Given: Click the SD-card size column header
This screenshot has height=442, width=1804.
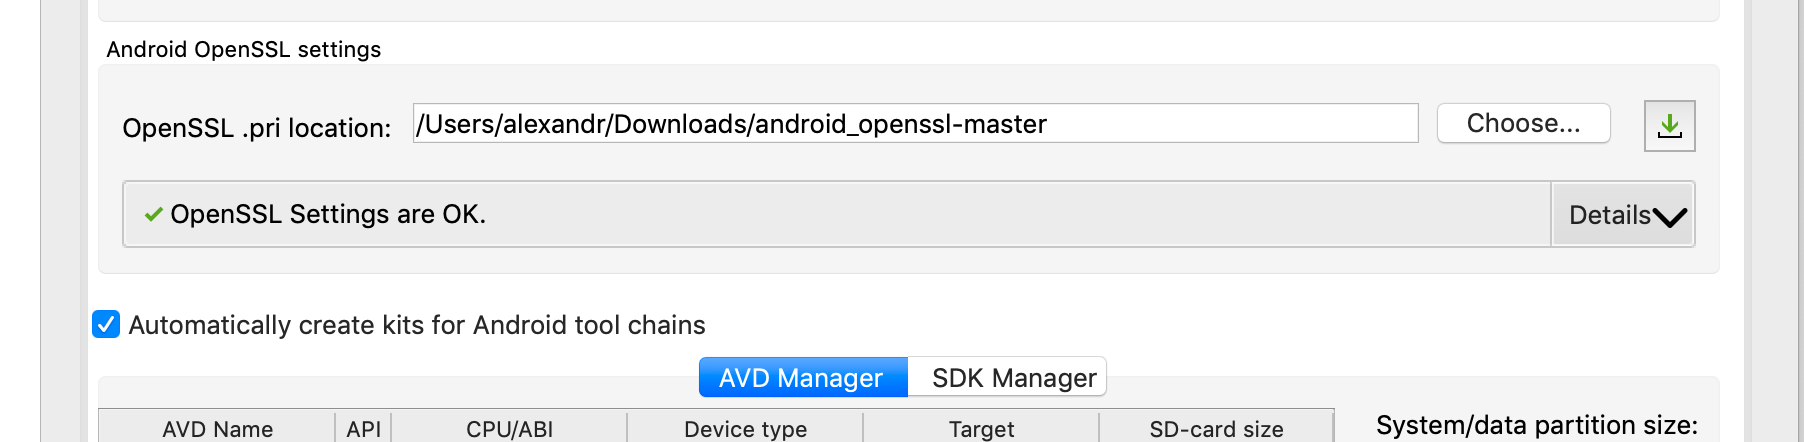Looking at the screenshot, I should pyautogui.click(x=1216, y=429).
